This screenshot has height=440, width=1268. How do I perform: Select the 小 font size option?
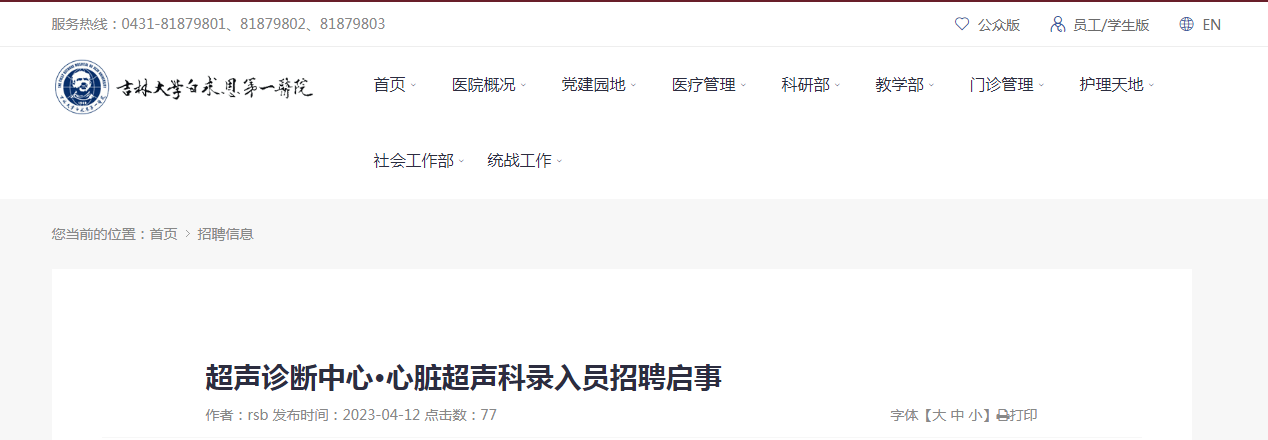pos(975,415)
